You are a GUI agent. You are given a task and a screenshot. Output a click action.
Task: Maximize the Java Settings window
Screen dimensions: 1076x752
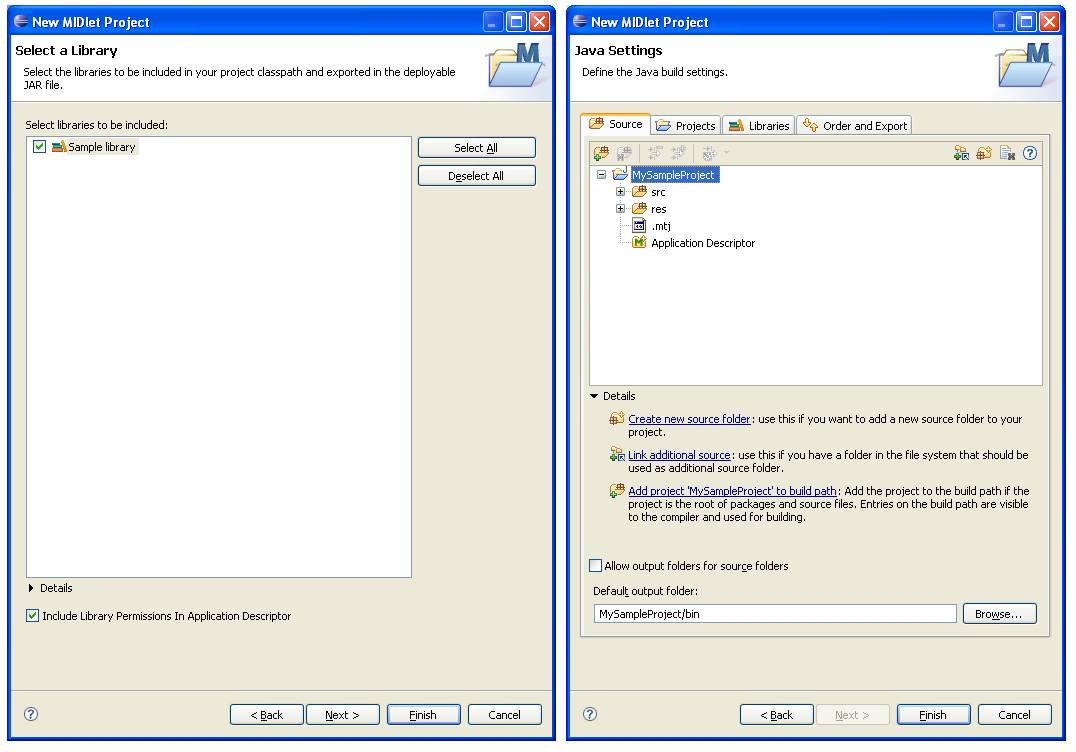pyautogui.click(x=1026, y=21)
